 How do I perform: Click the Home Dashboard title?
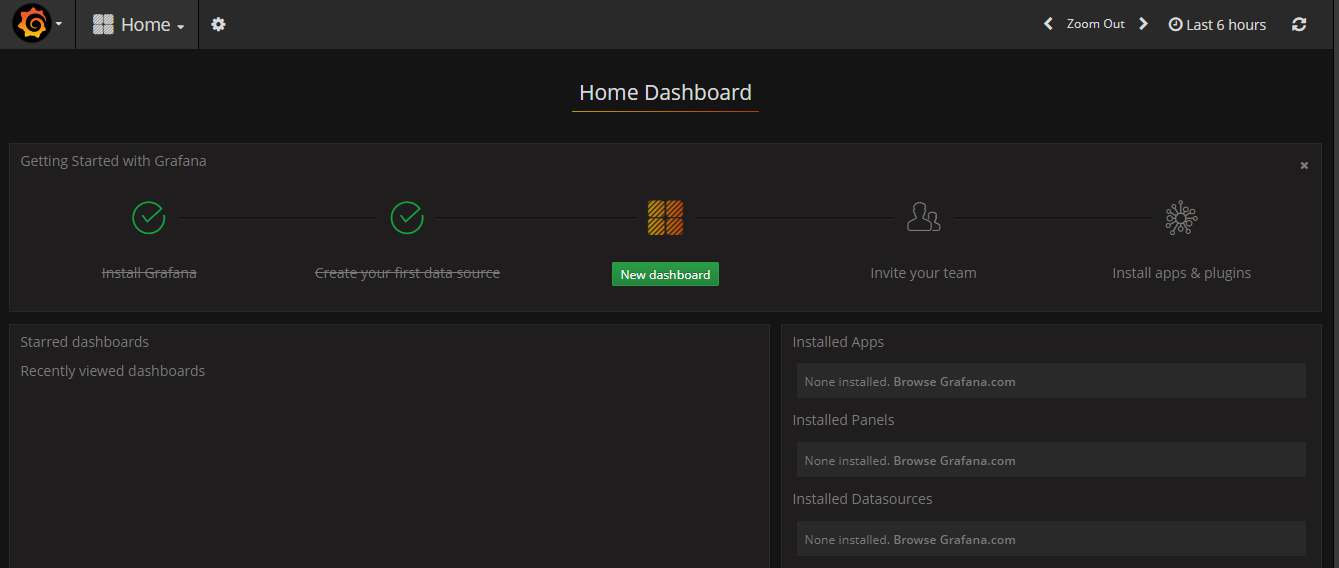click(x=665, y=93)
